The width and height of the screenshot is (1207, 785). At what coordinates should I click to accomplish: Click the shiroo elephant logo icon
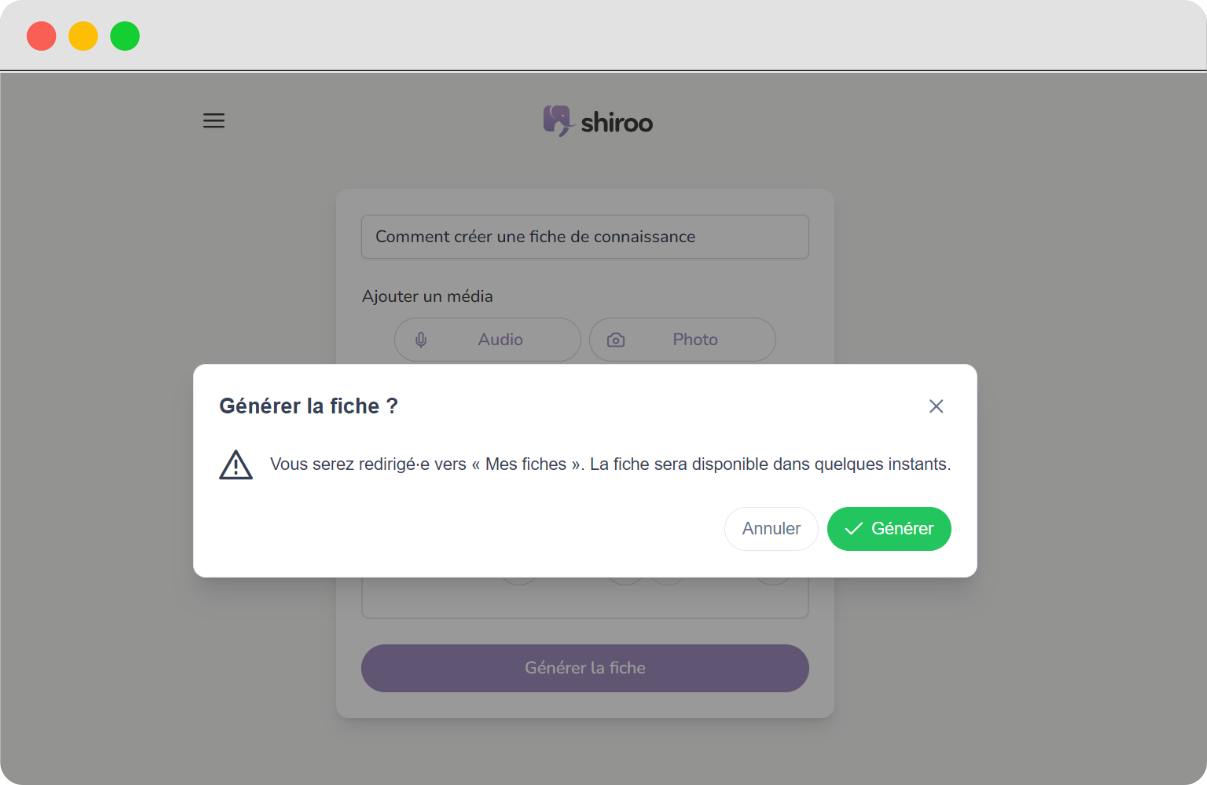click(x=557, y=121)
